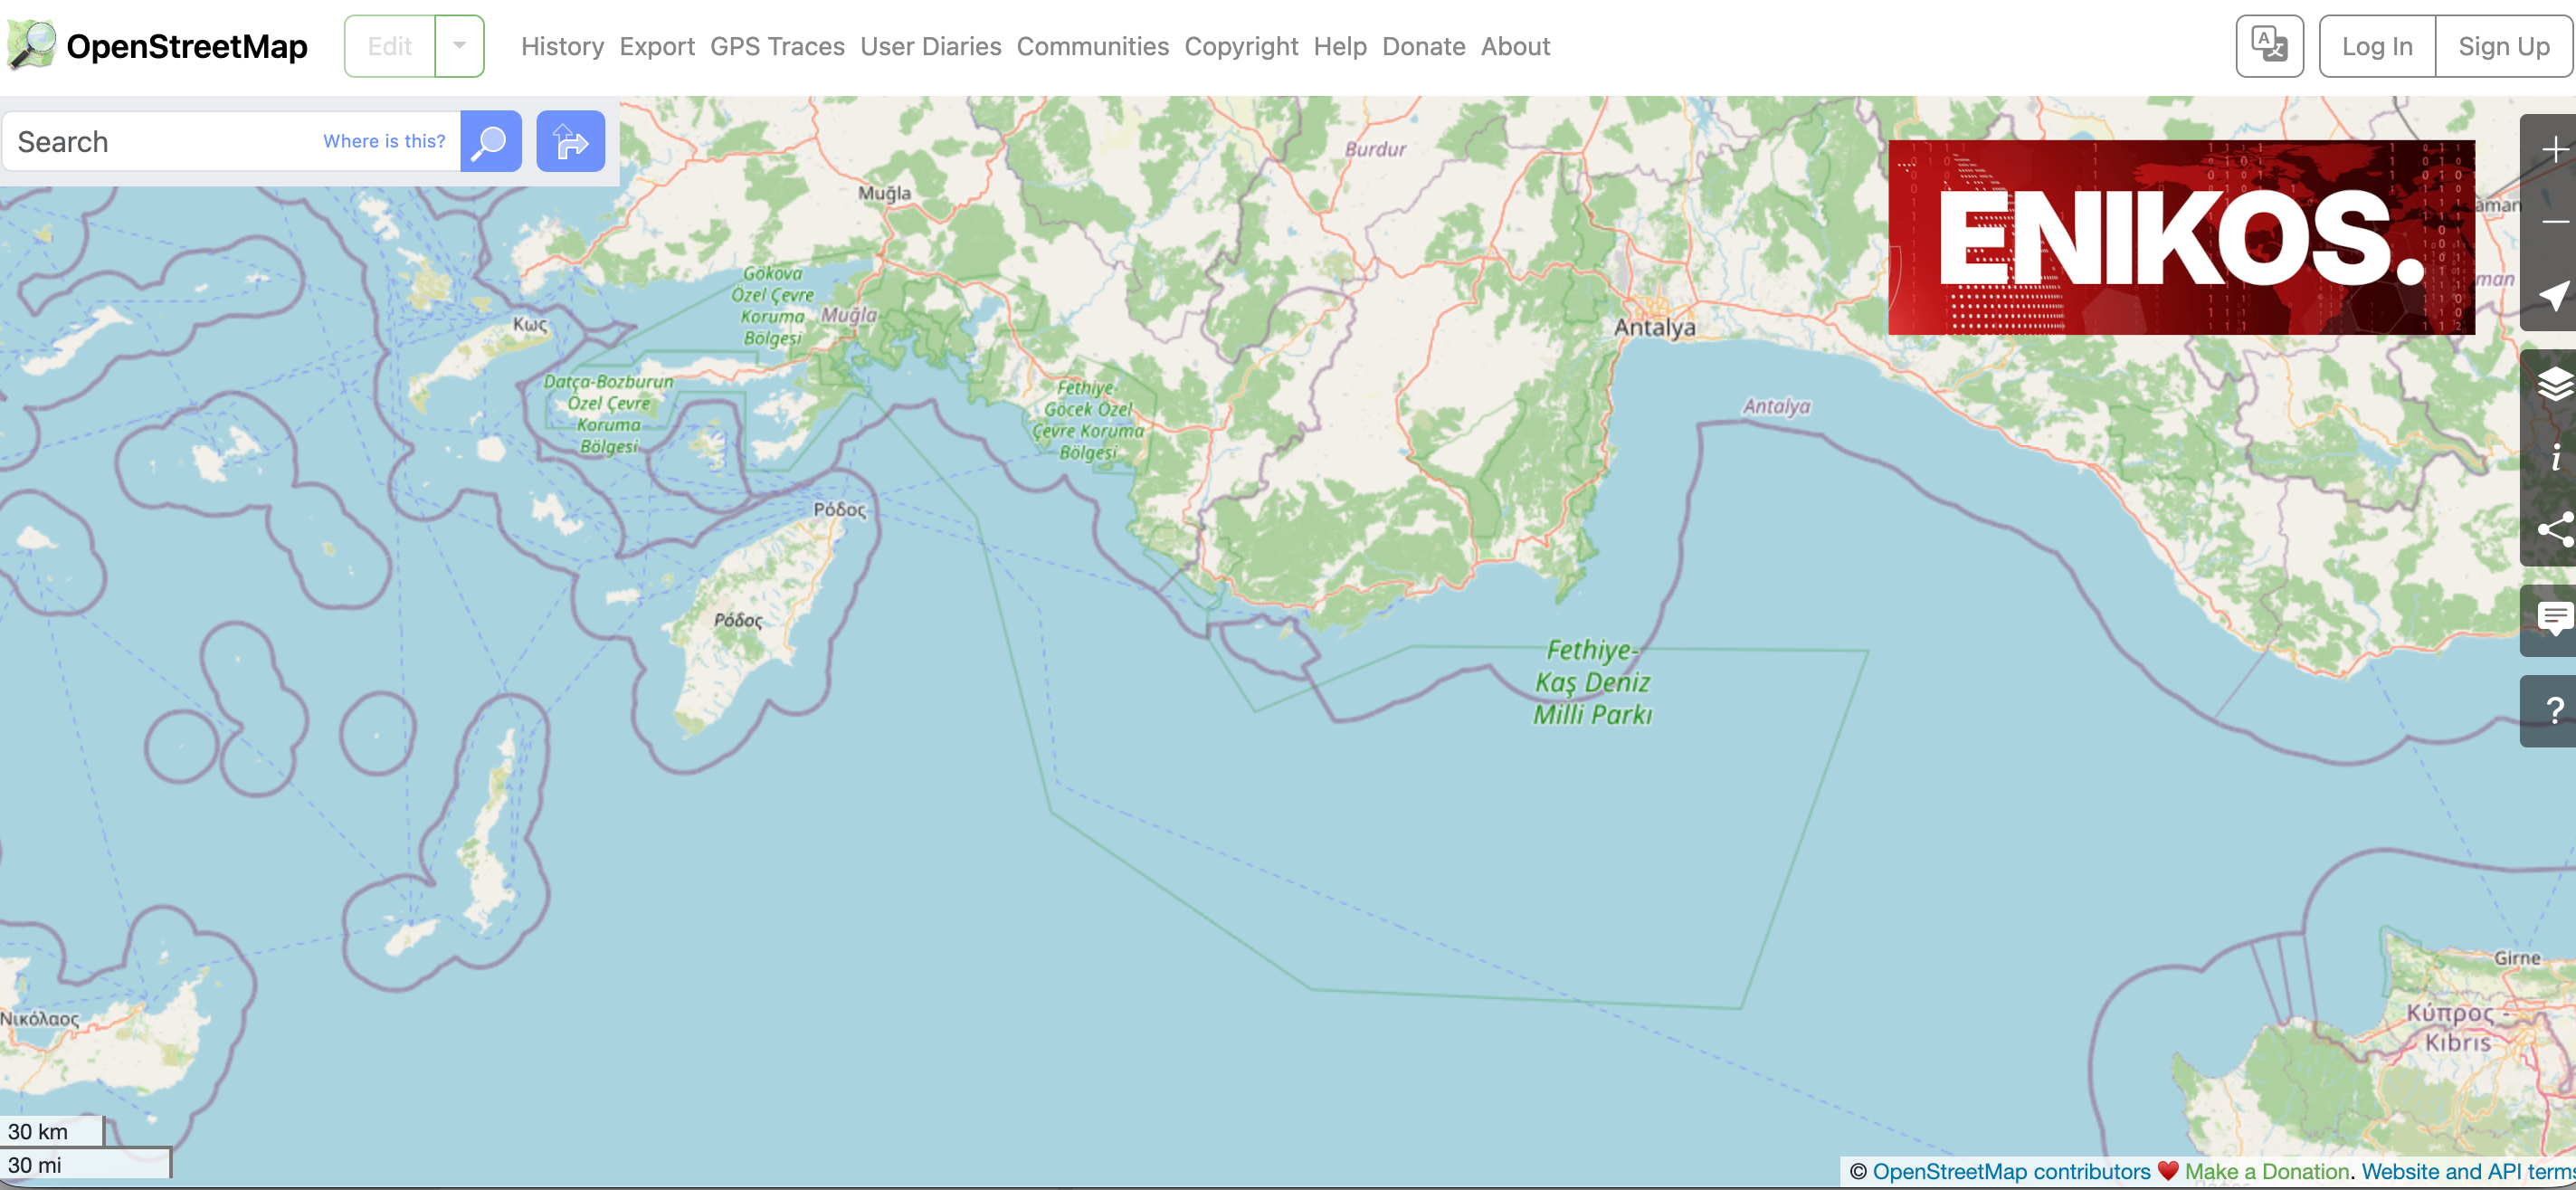This screenshot has width=2576, height=1190.
Task: Open the map key info panel
Action: [x=2554, y=457]
